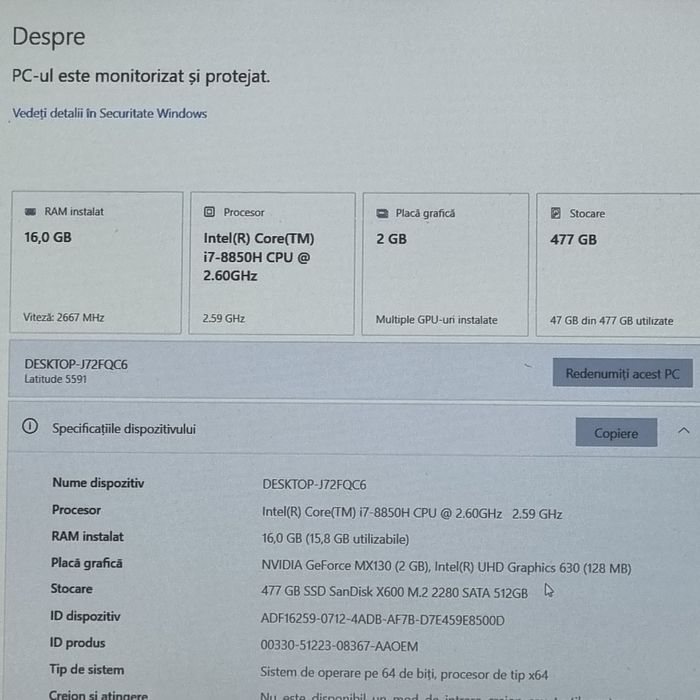The width and height of the screenshot is (700, 700).
Task: Click the Procesor chip icon
Action: tap(209, 212)
